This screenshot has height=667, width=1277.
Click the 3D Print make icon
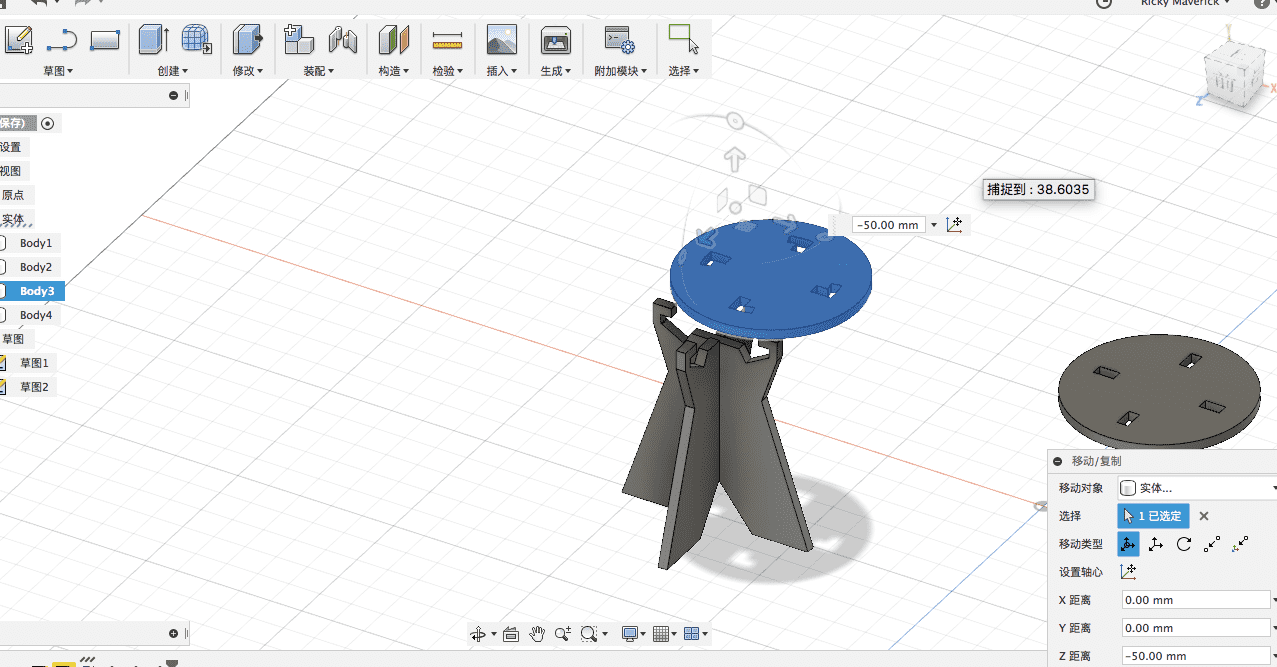tap(555, 40)
